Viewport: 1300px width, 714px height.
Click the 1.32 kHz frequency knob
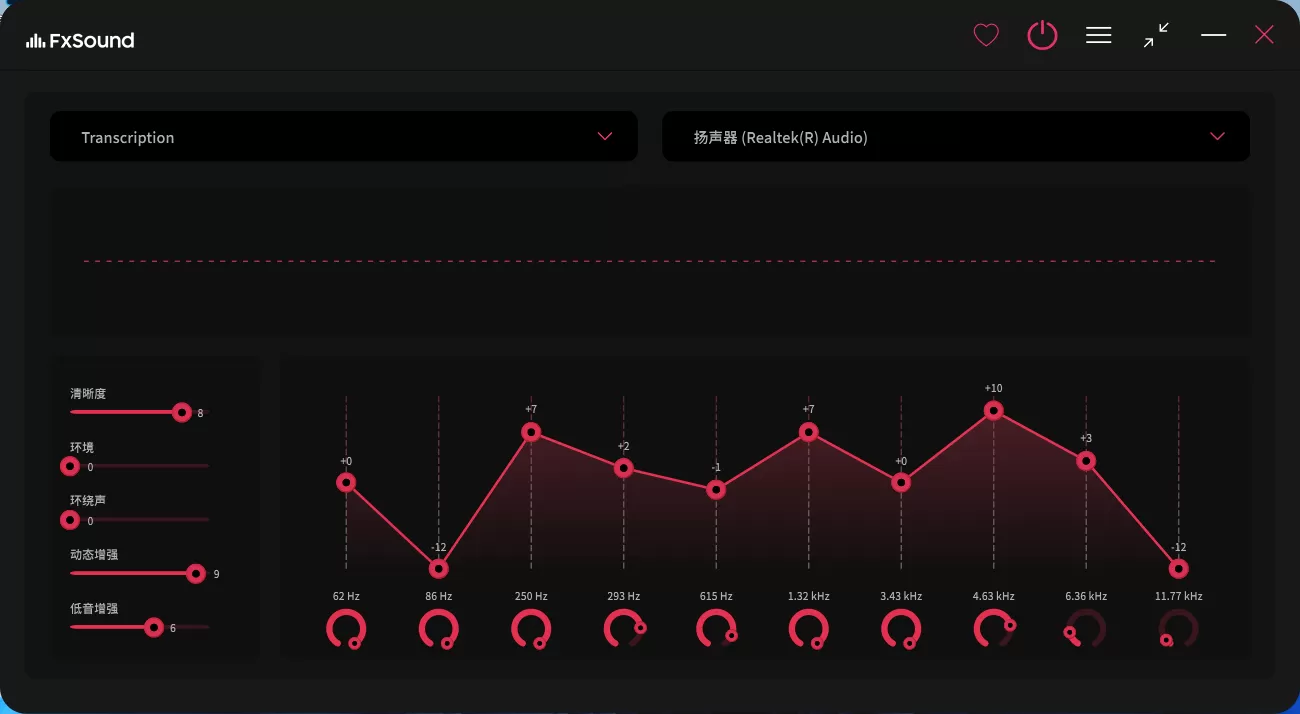(808, 629)
